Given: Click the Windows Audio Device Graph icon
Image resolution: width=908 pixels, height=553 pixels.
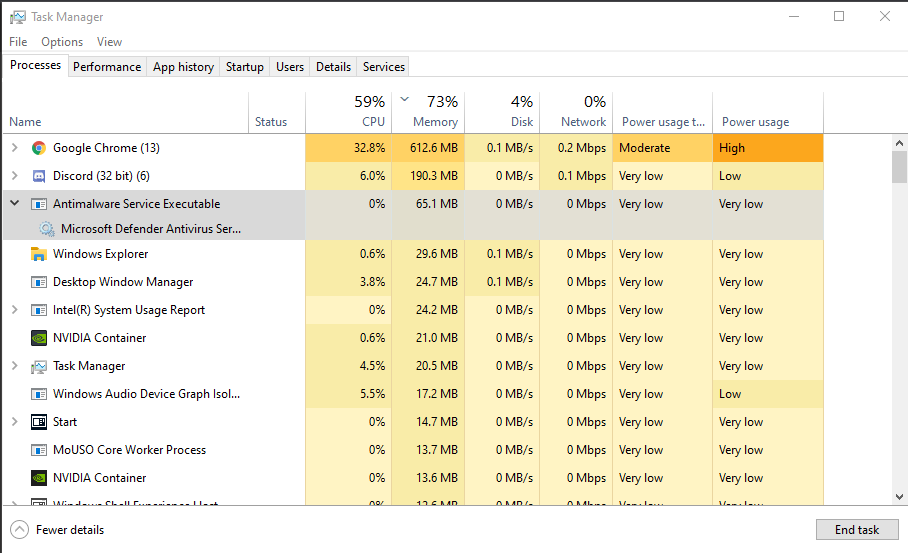Looking at the screenshot, I should [39, 394].
